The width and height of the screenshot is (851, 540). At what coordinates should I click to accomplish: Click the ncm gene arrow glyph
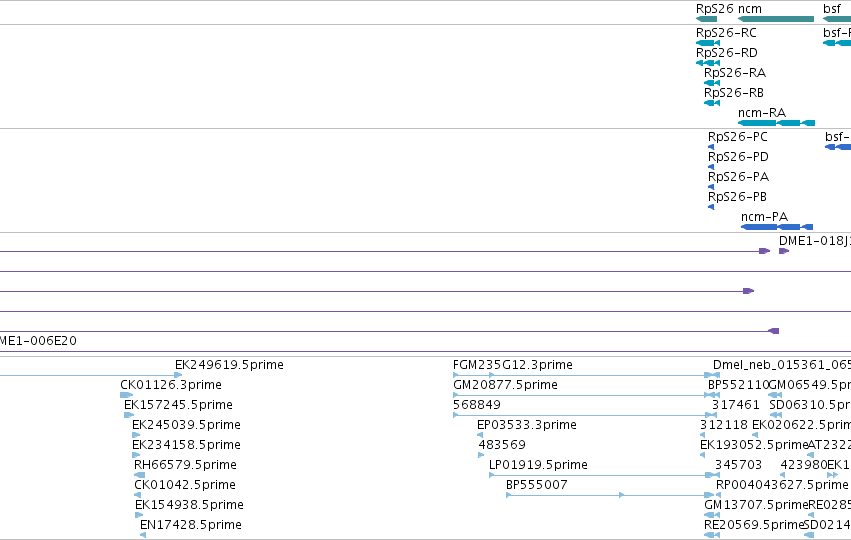click(776, 19)
